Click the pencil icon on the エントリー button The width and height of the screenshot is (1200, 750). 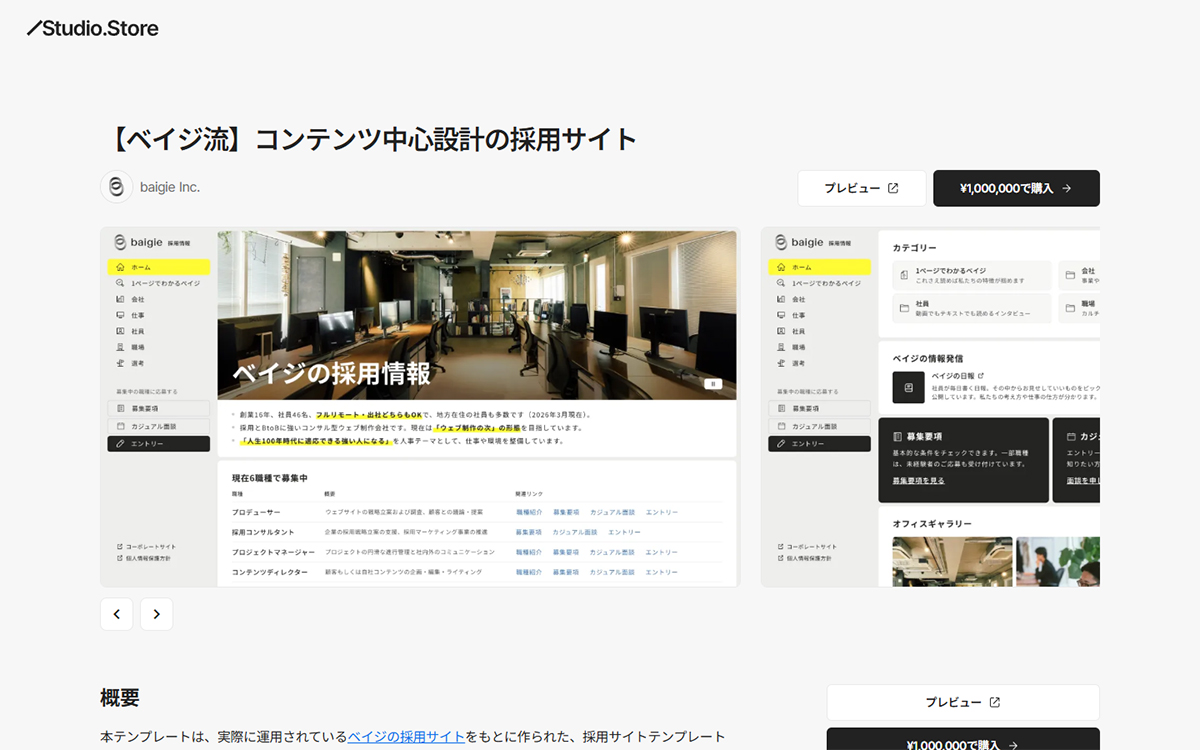click(120, 445)
